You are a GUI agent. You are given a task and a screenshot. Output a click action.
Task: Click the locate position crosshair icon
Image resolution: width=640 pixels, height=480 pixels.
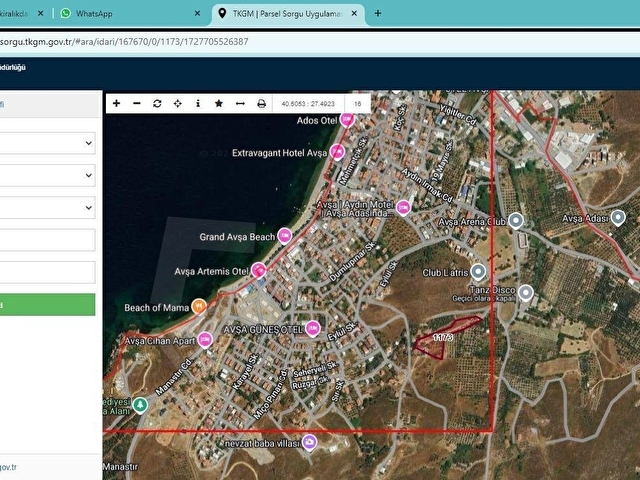178,103
